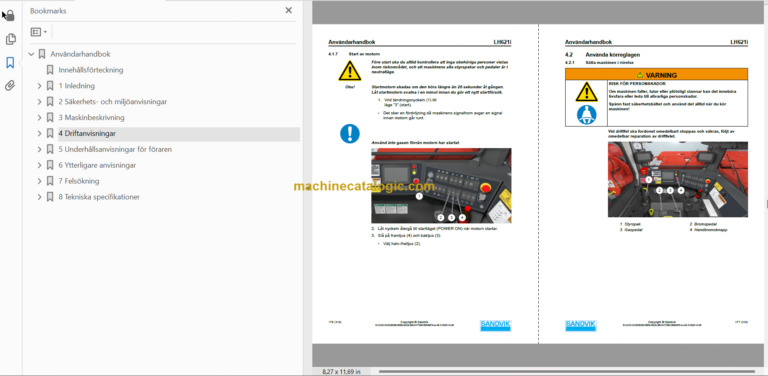The height and width of the screenshot is (376, 768).
Task: Jump to 7 Felsökning bookmark
Action: coord(79,181)
